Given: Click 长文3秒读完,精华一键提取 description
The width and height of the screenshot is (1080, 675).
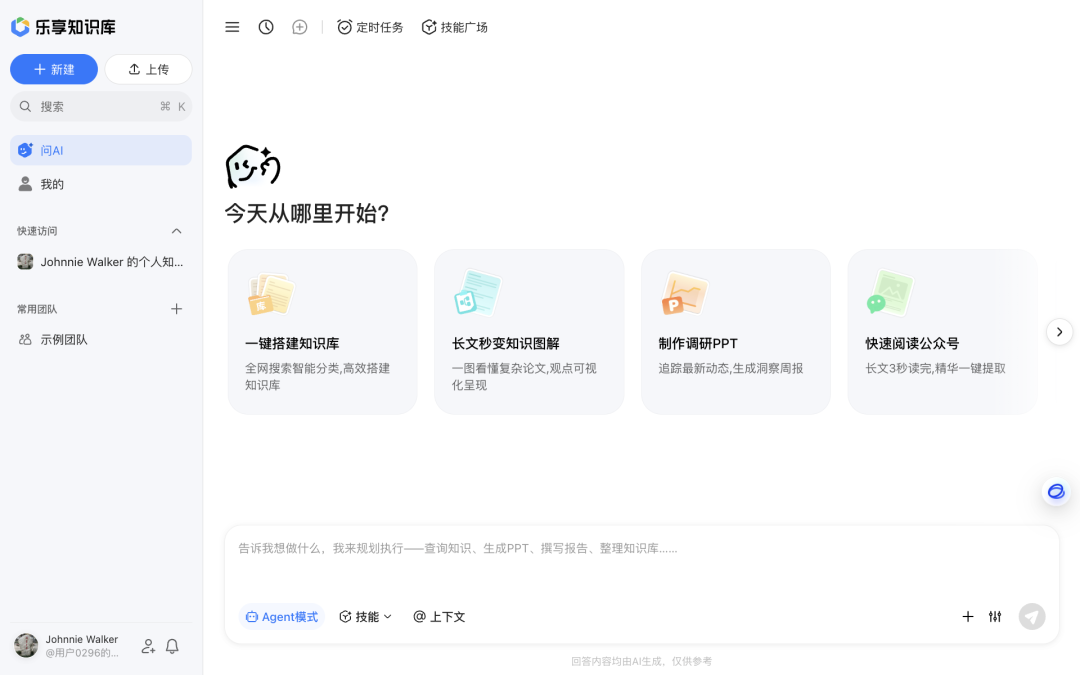Looking at the screenshot, I should click(935, 368).
